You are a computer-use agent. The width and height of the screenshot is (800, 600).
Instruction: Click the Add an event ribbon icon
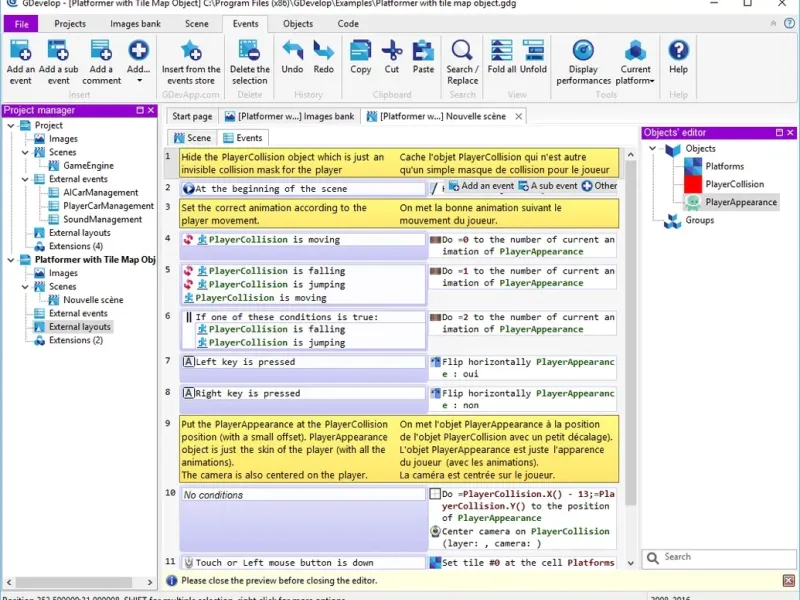[x=20, y=51]
